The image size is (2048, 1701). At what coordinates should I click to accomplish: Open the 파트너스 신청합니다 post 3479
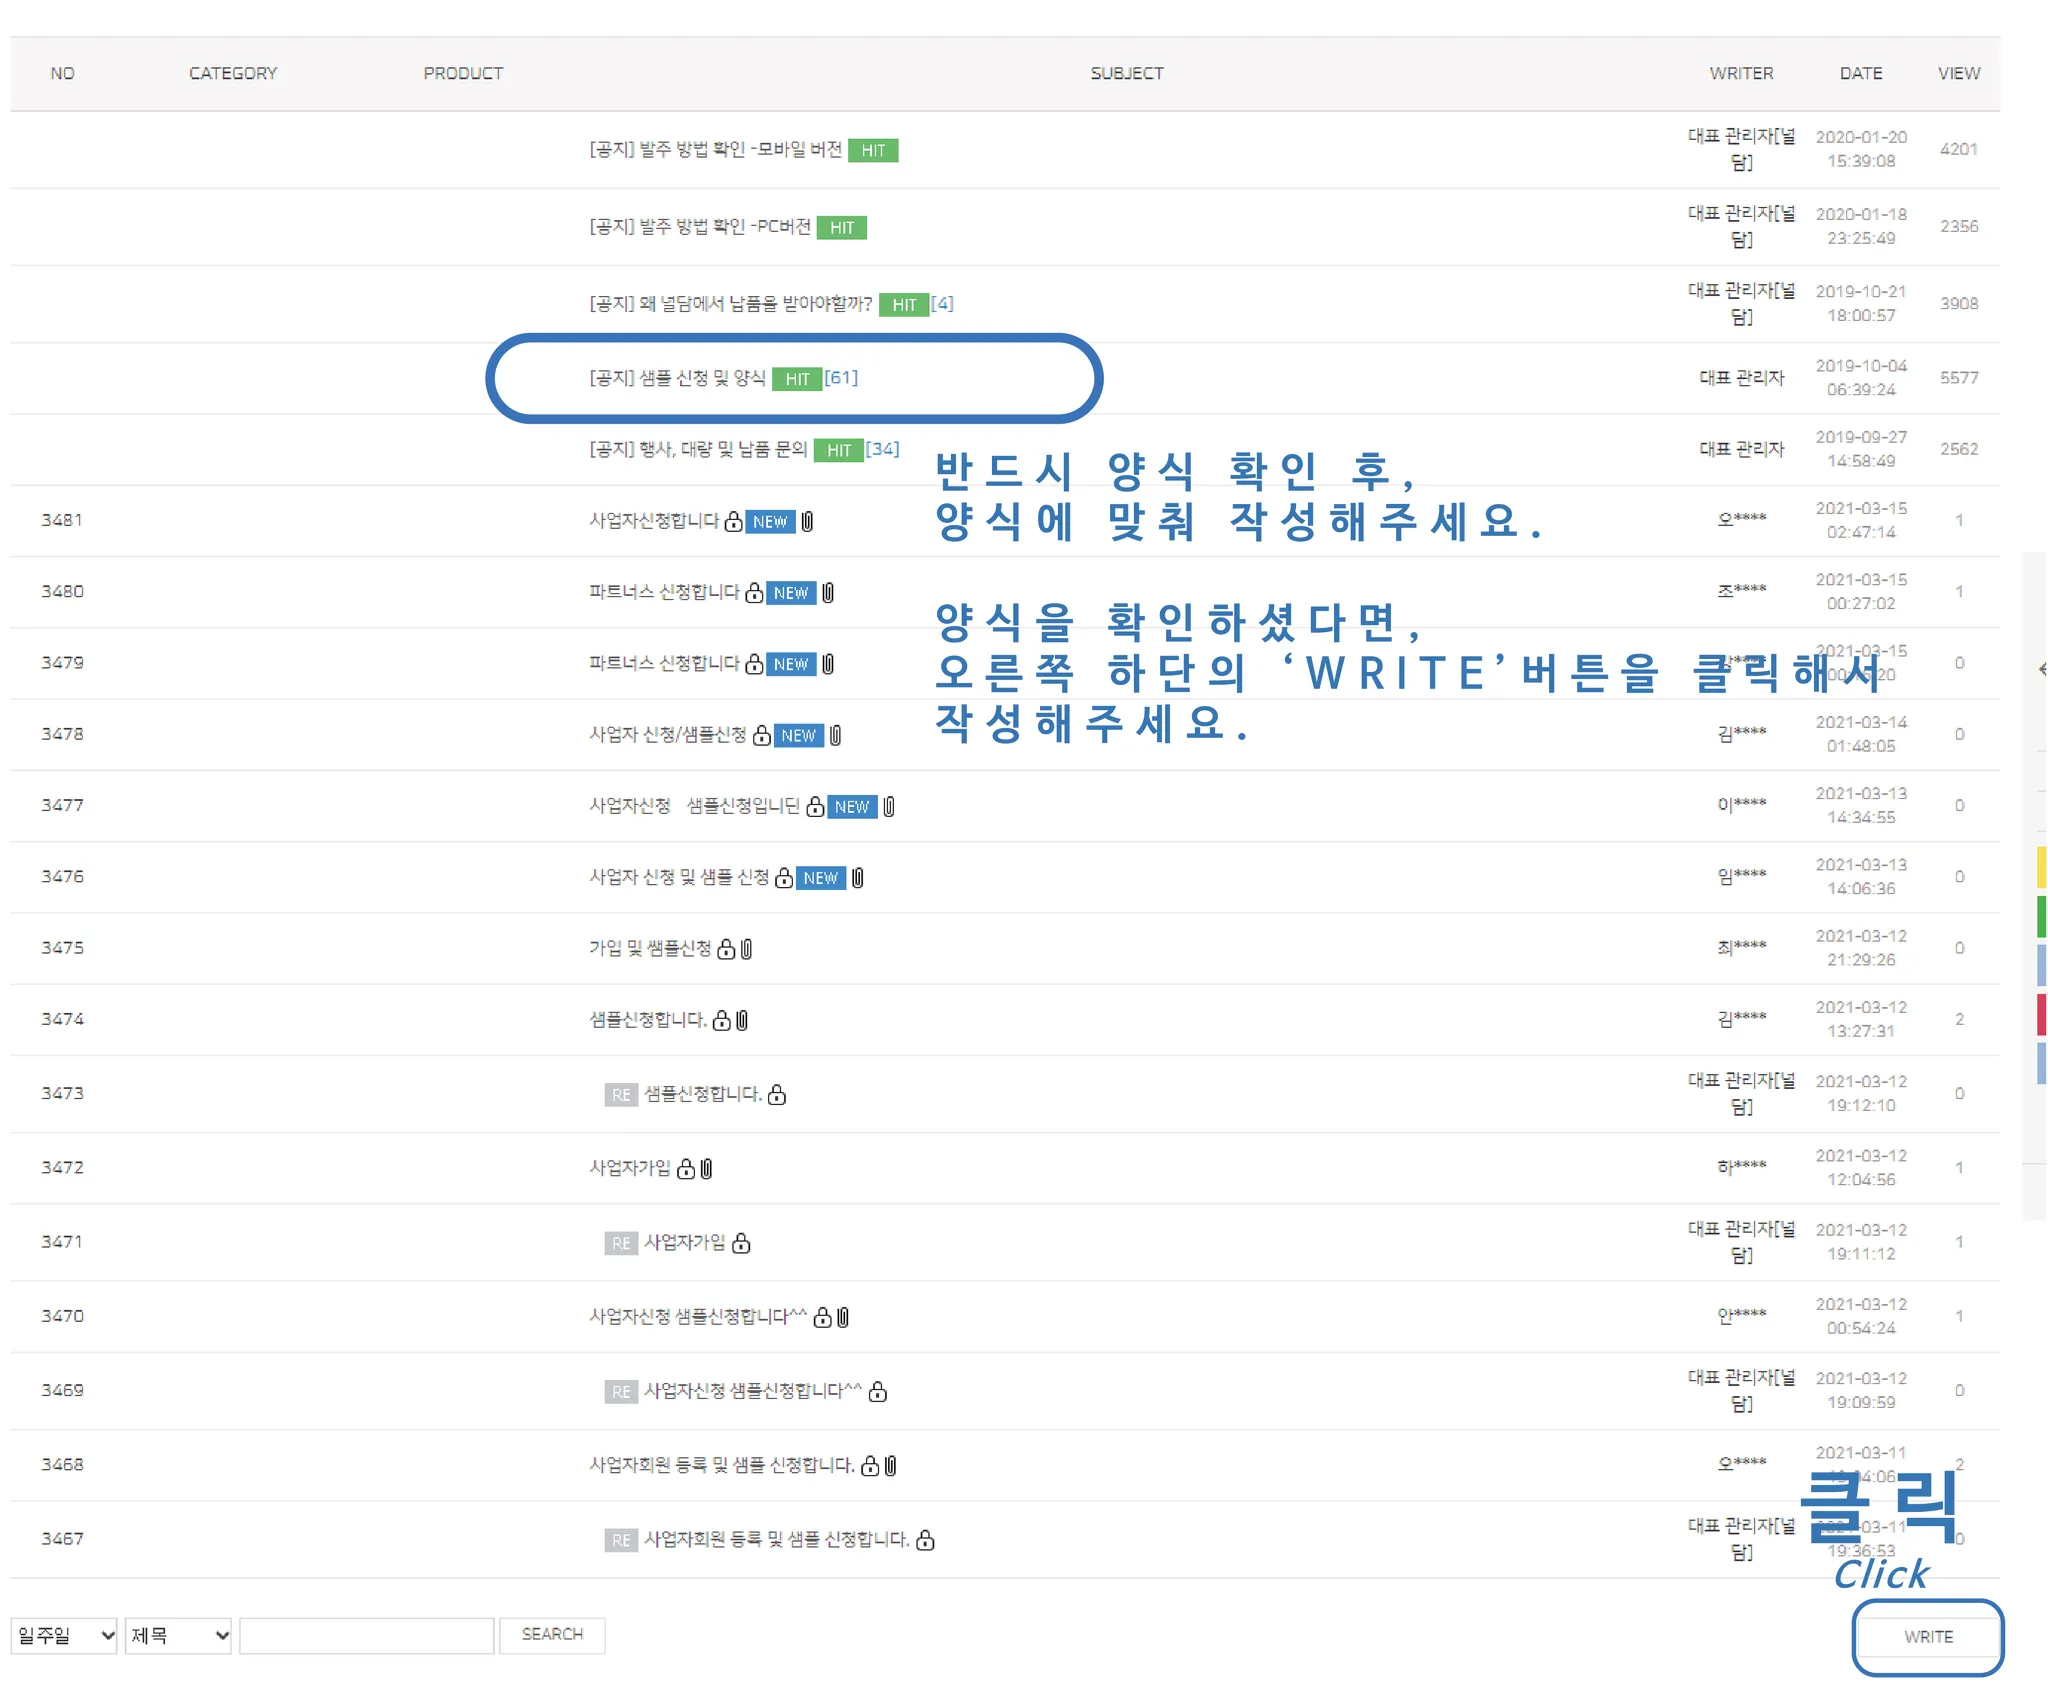[x=663, y=664]
